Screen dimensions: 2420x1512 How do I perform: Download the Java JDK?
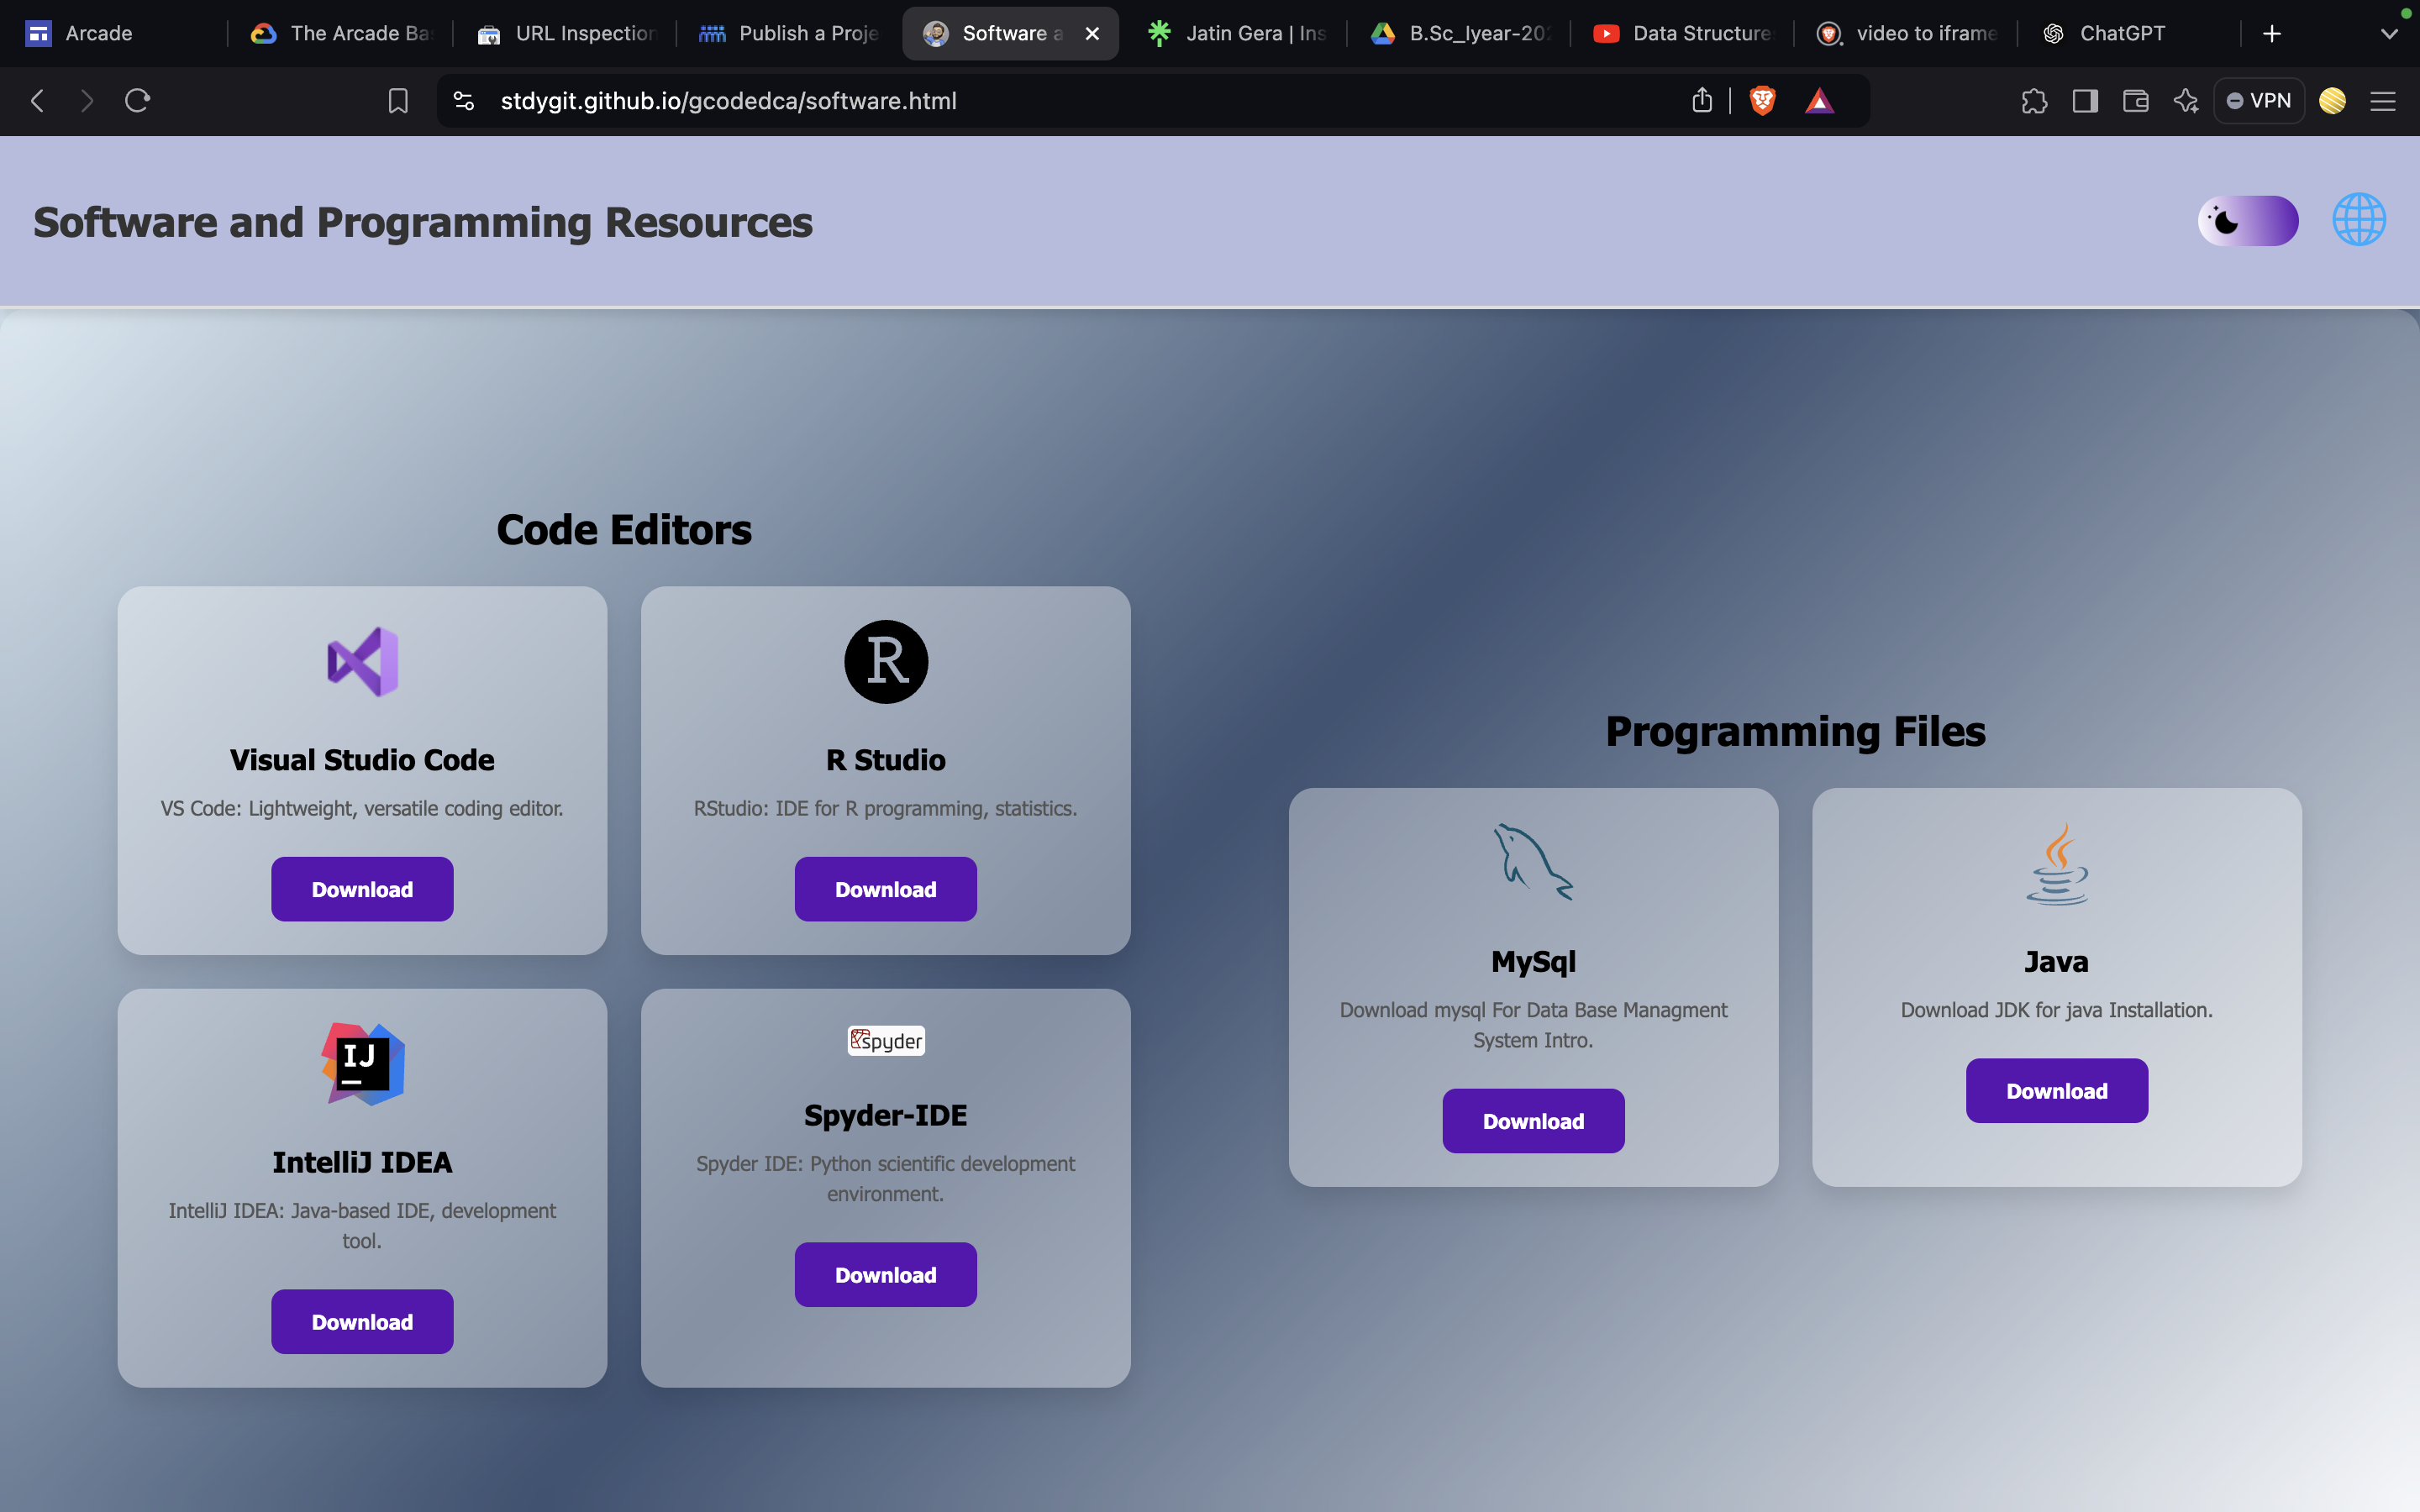2057,1091
